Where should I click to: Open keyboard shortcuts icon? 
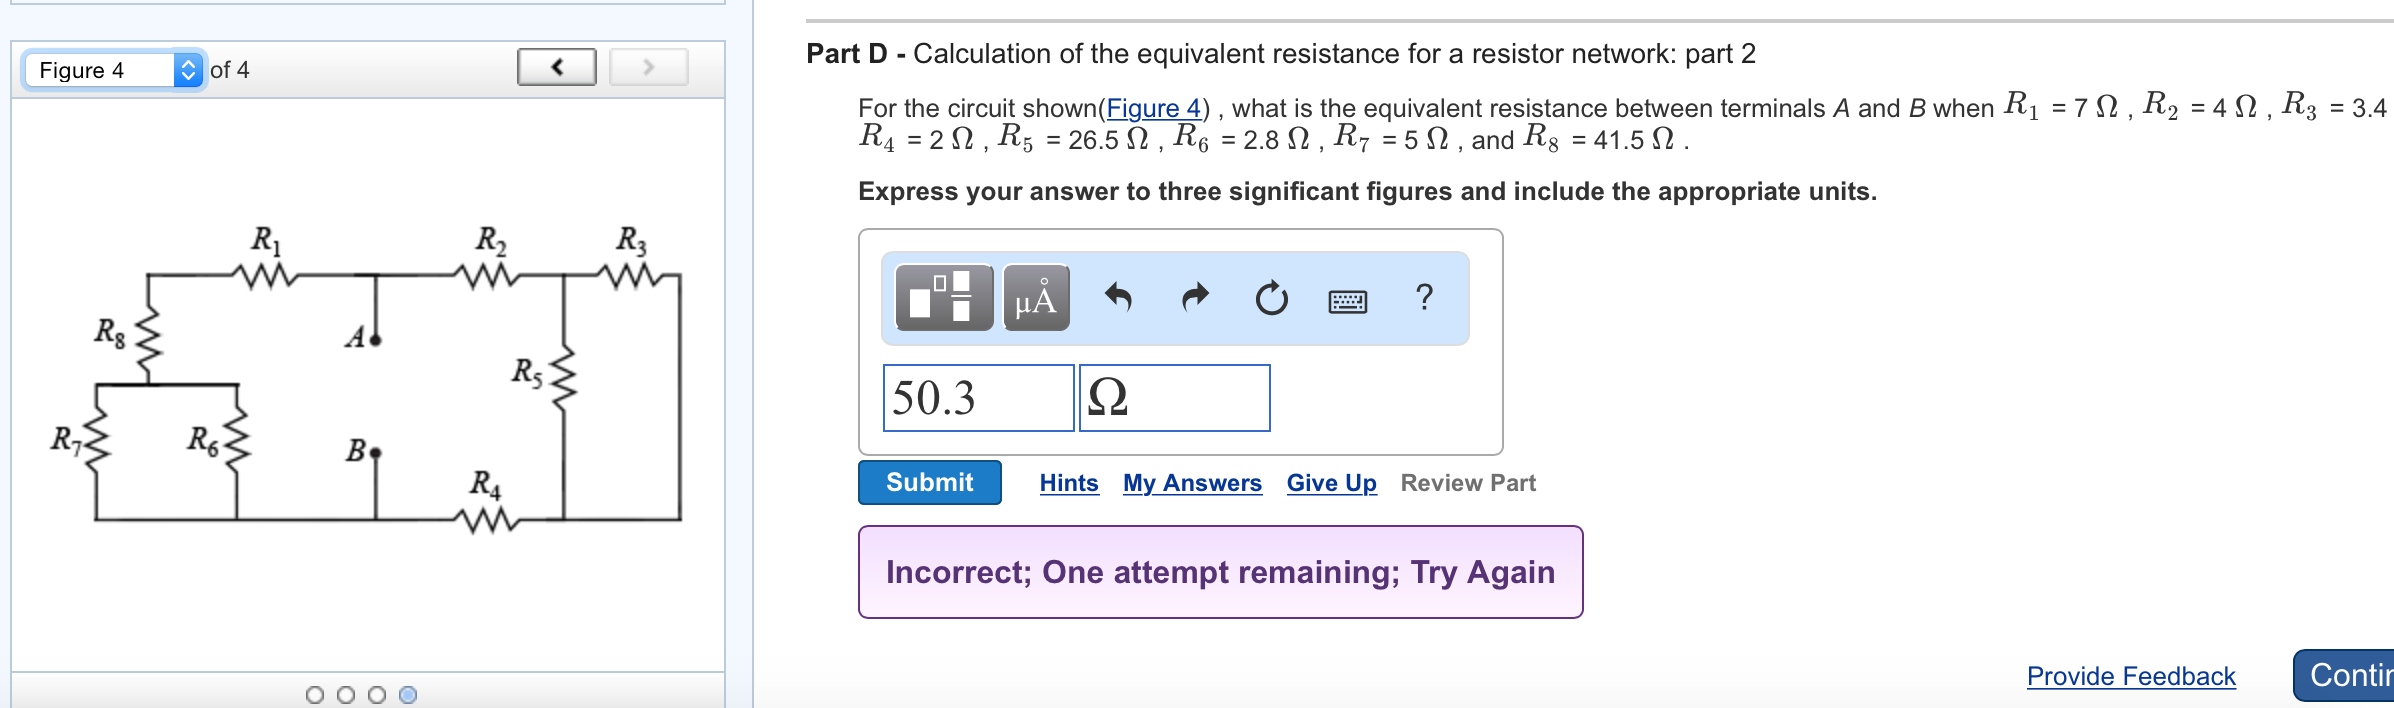pyautogui.click(x=1347, y=300)
